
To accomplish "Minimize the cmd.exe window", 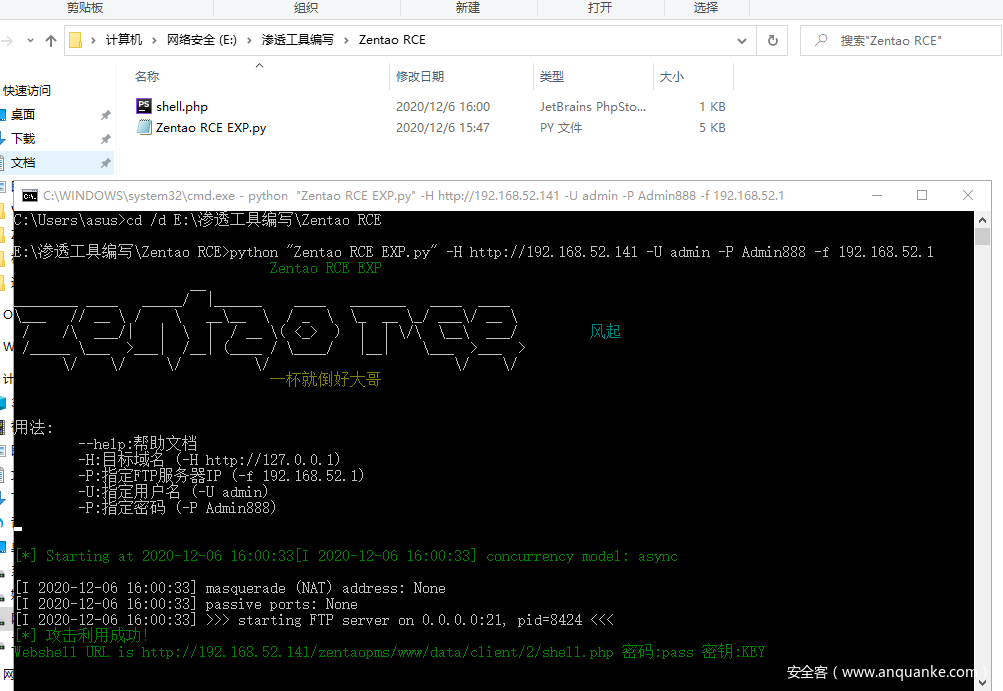I will pos(877,195).
